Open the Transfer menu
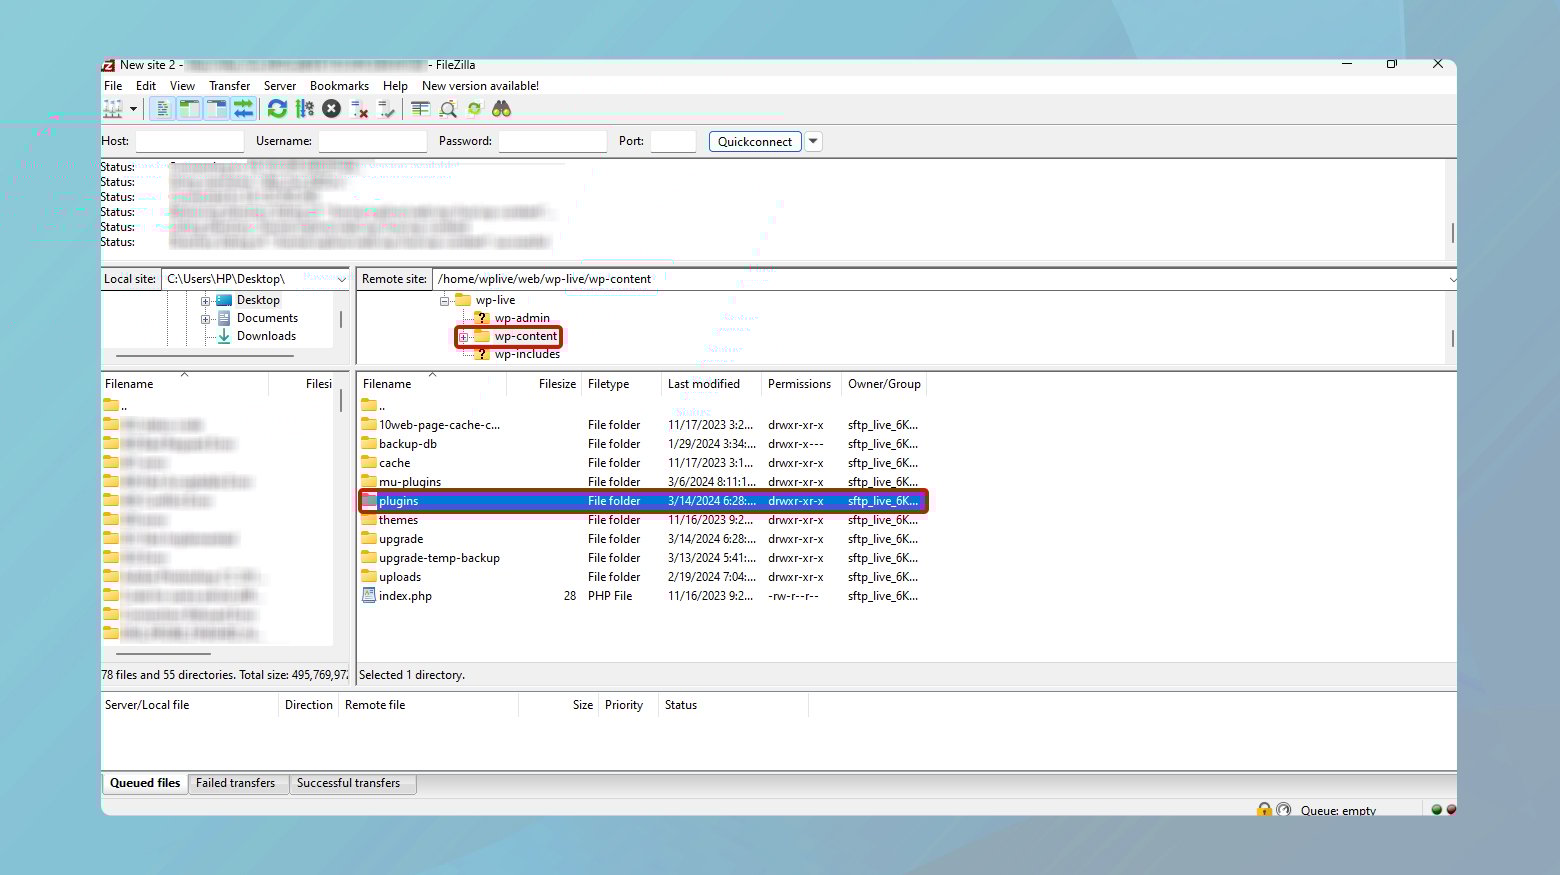This screenshot has height=875, width=1560. coord(229,86)
